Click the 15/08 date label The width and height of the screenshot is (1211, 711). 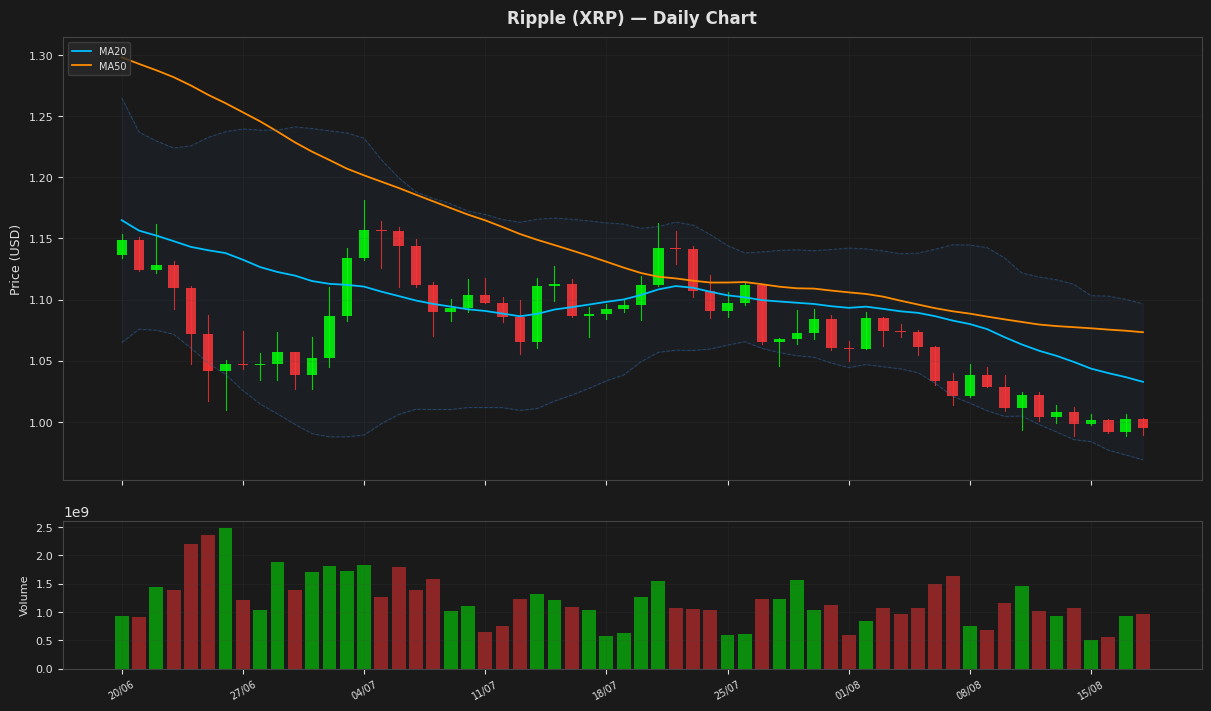[1089, 690]
